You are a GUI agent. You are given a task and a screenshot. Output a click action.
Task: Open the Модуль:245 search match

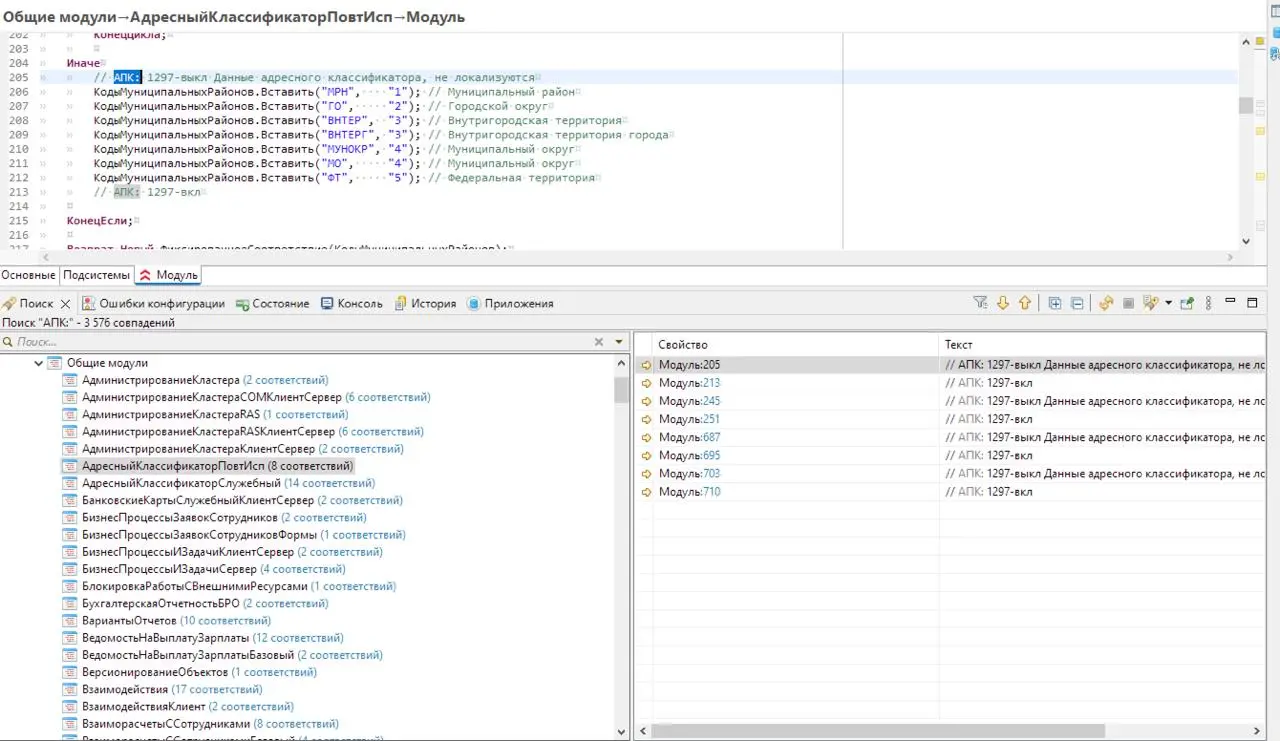pos(689,401)
